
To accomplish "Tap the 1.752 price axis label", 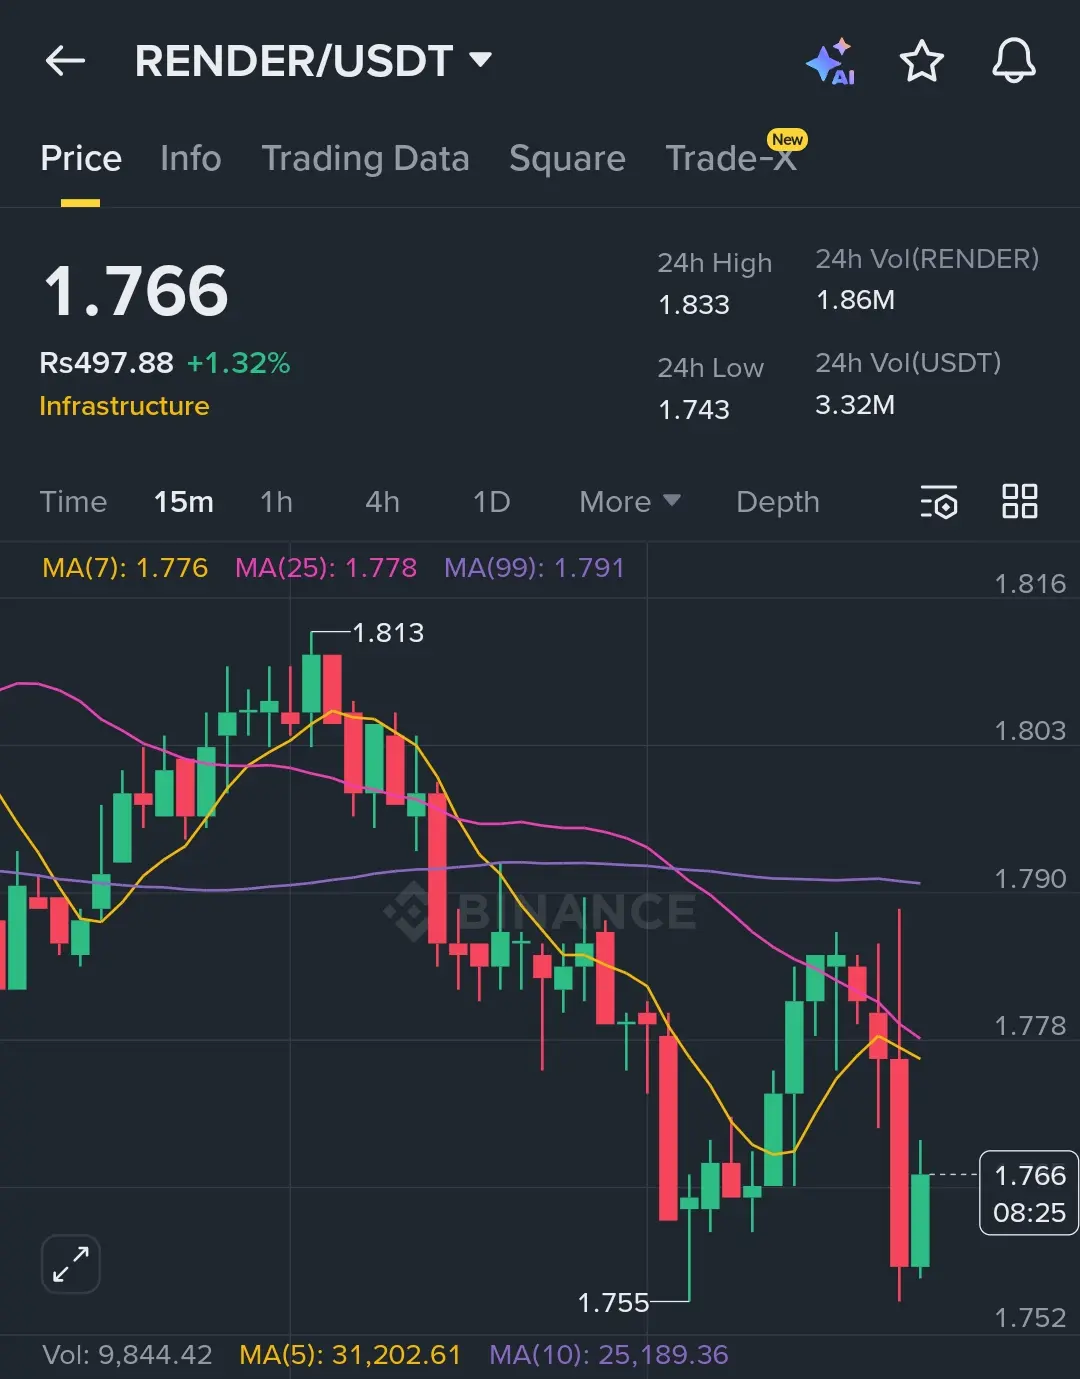I will tap(1030, 1318).
